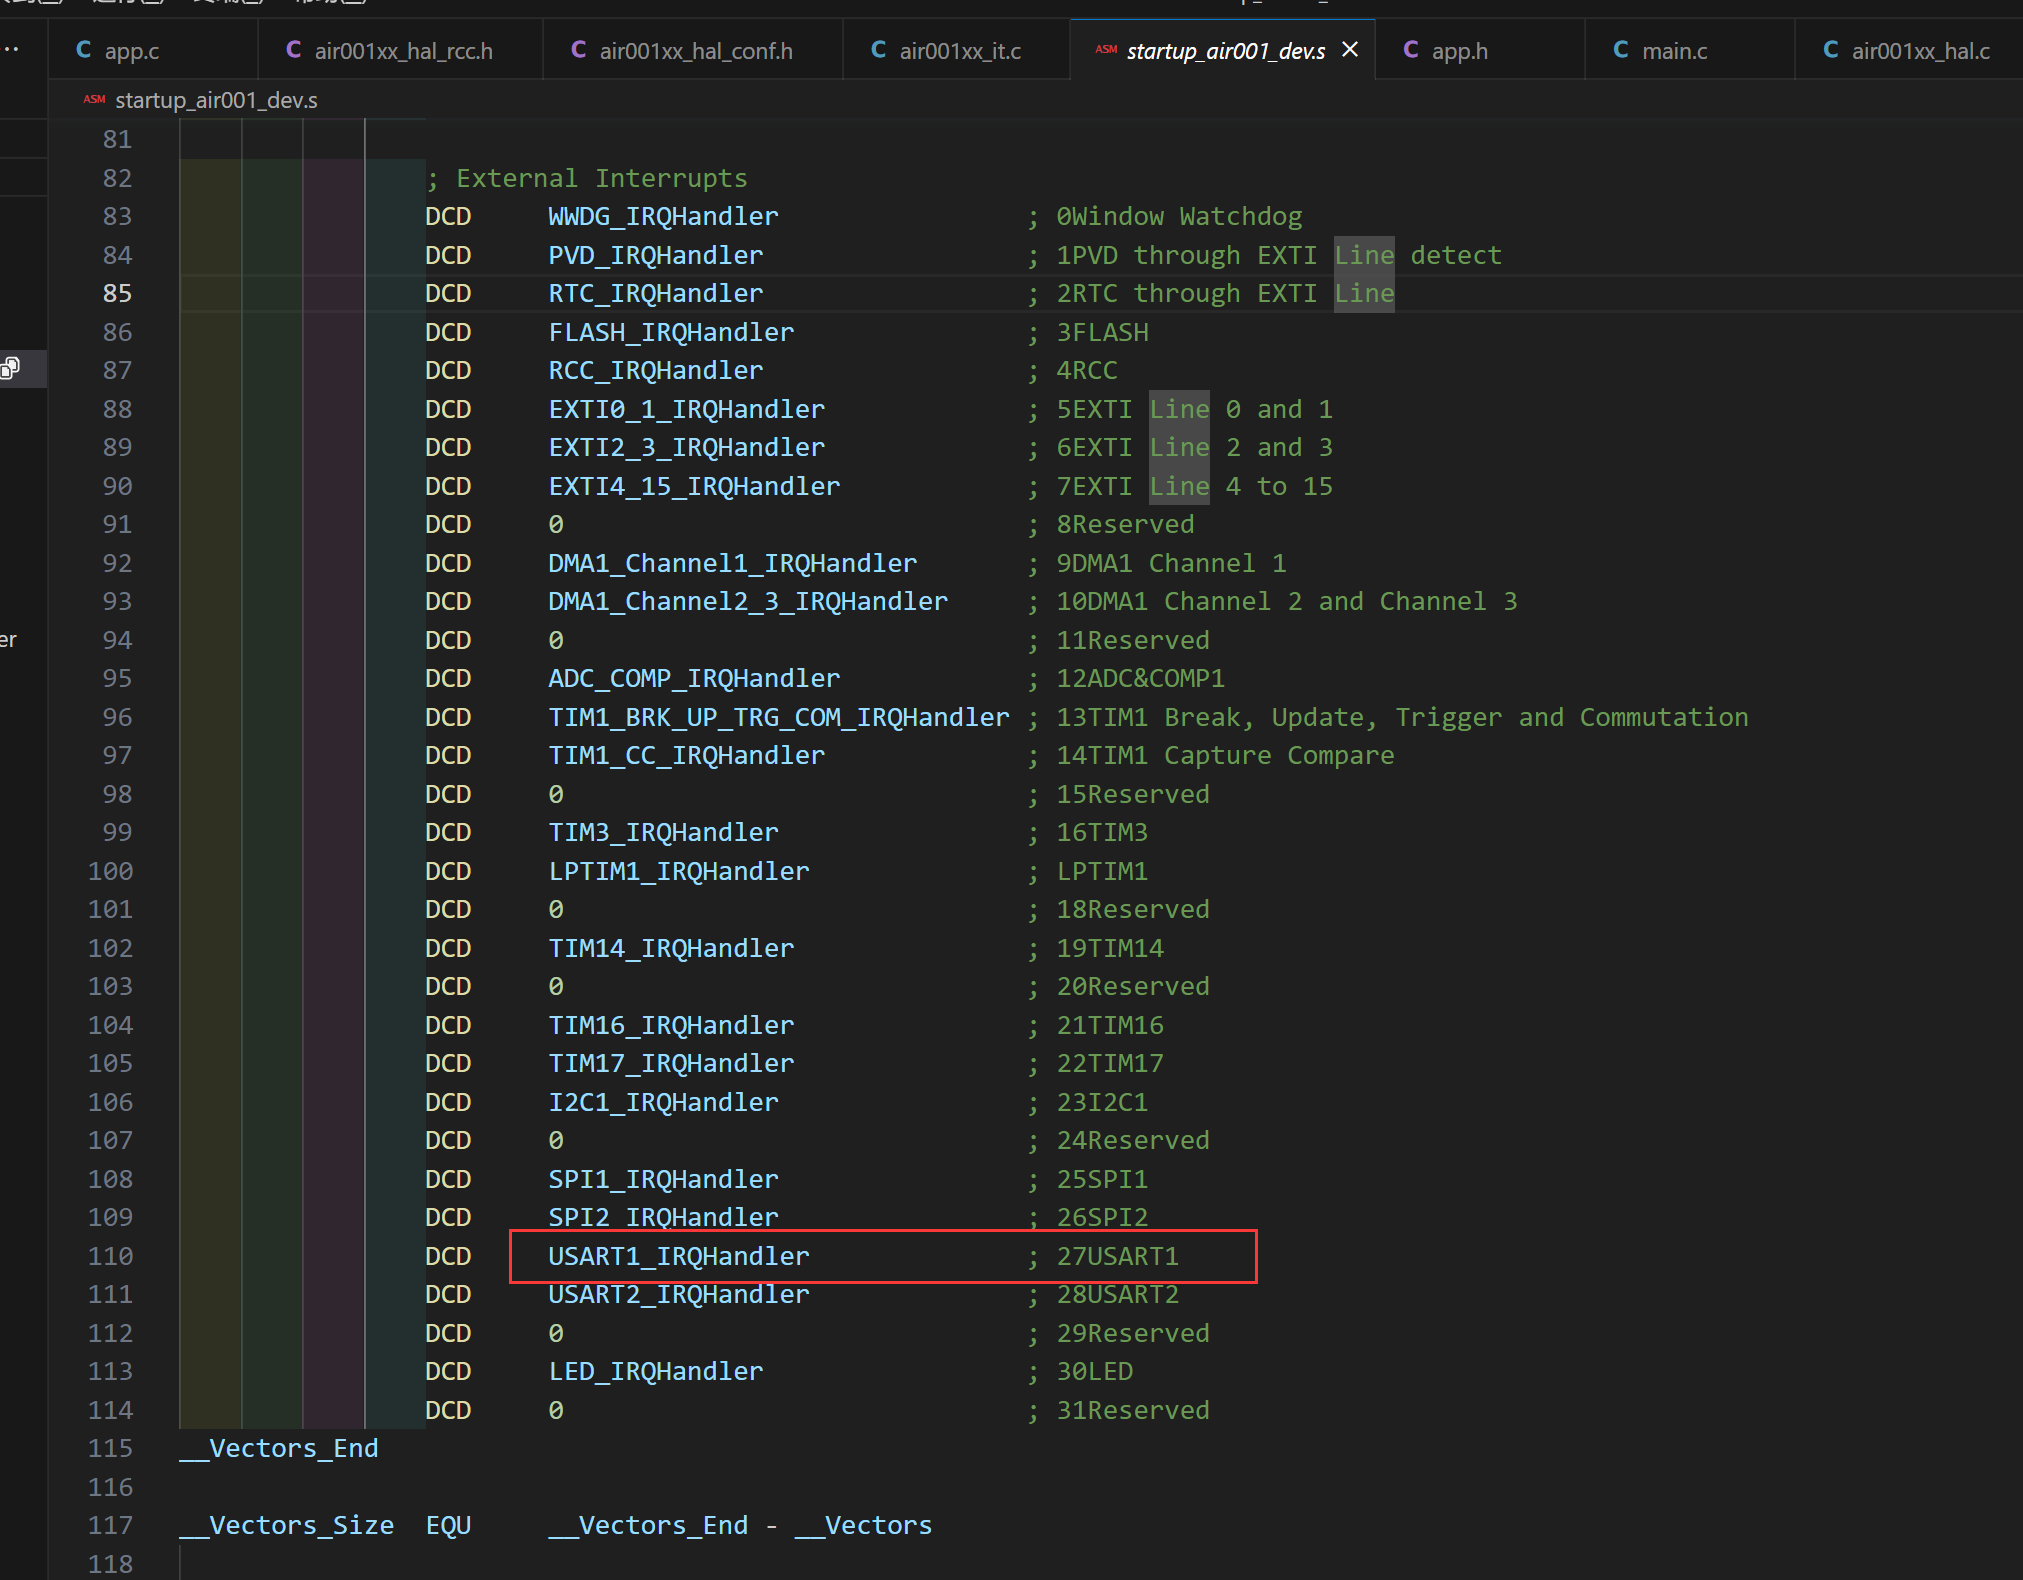This screenshot has height=1580, width=2023.
Task: Click SPI1_IRQHandler symbol
Action: [x=663, y=1180]
